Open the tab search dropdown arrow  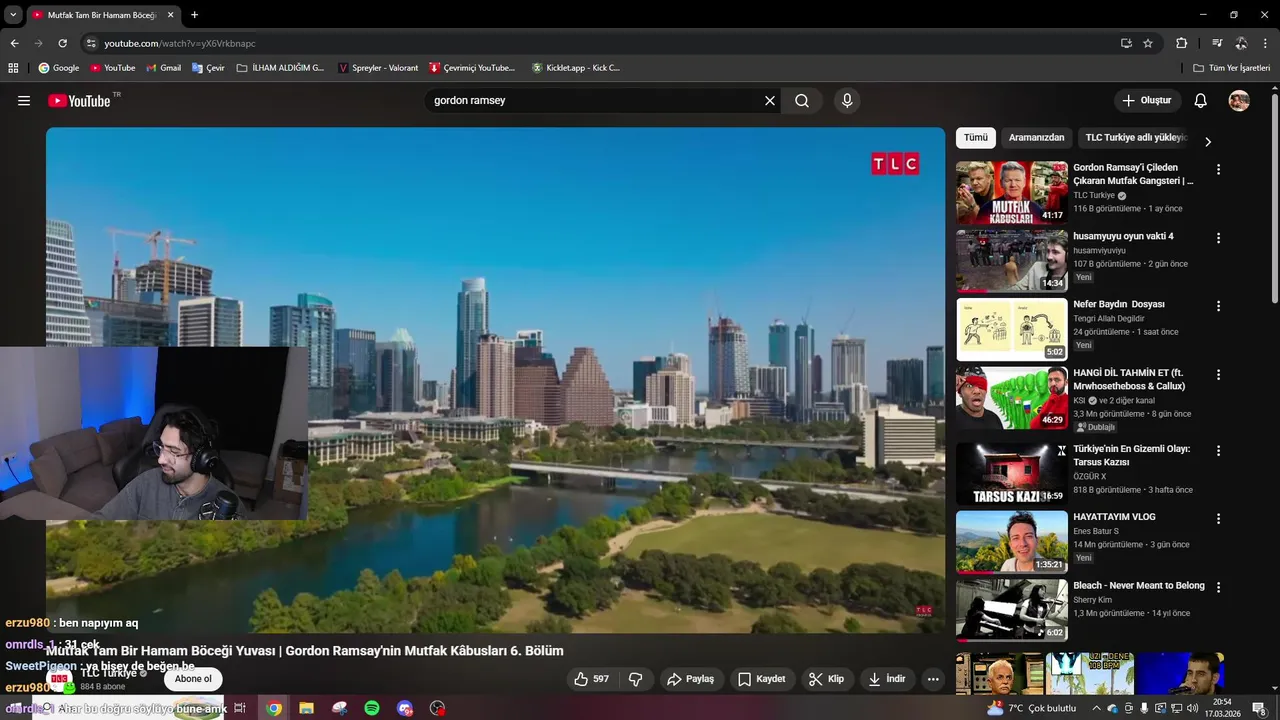pyautogui.click(x=13, y=15)
